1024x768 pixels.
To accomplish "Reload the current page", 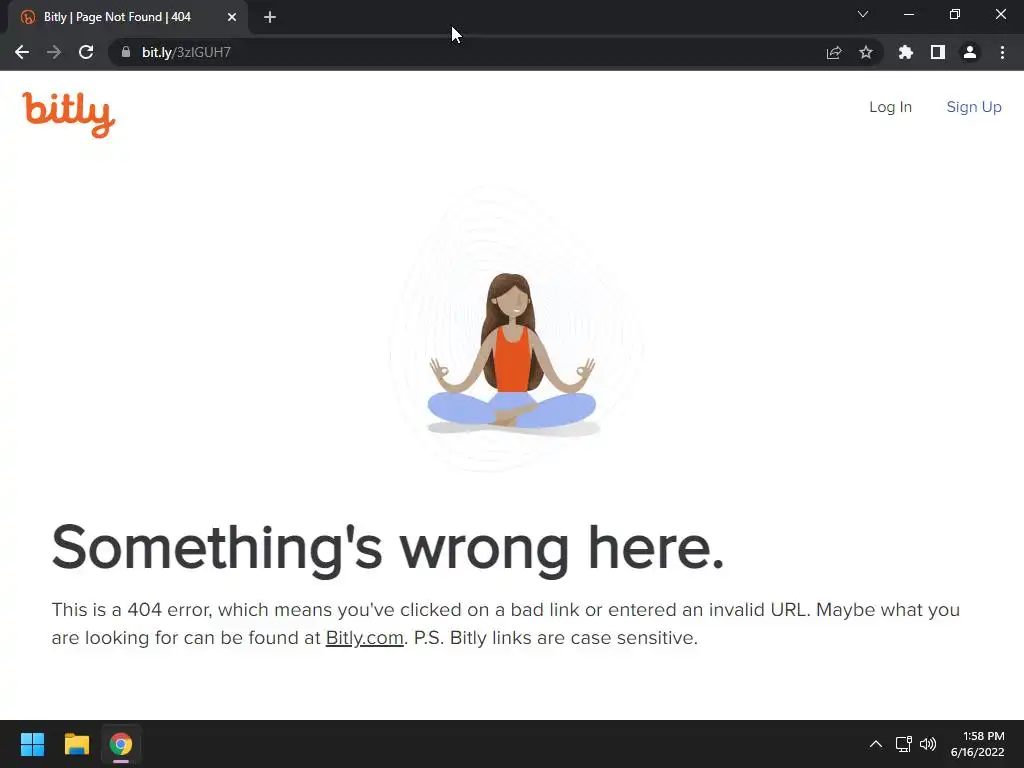I will tap(86, 52).
